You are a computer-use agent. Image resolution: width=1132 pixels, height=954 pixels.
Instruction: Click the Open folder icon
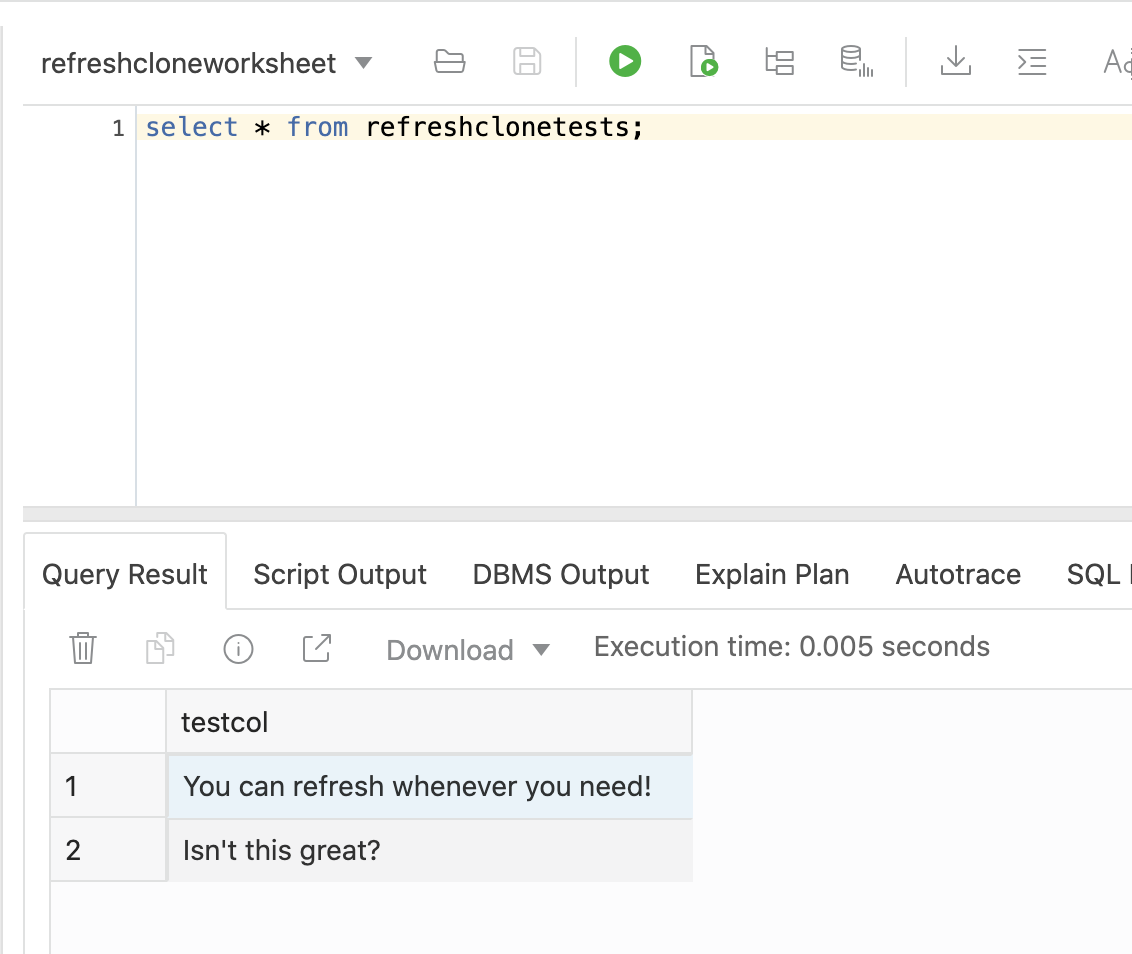point(449,62)
